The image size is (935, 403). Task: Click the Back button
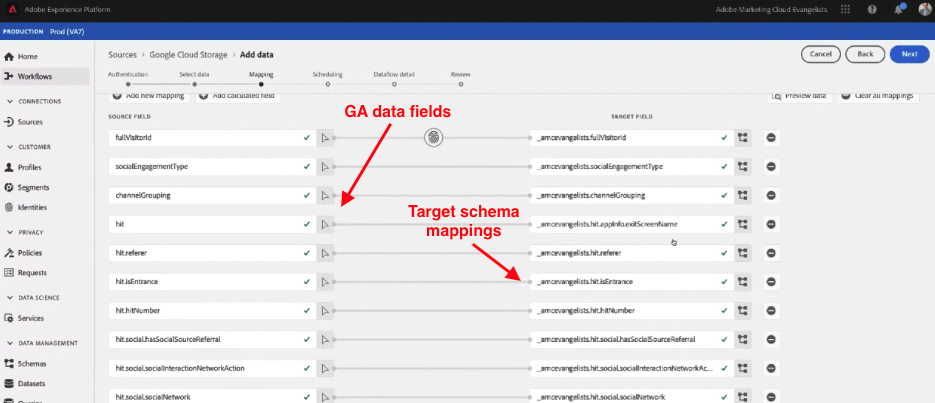[x=865, y=54]
